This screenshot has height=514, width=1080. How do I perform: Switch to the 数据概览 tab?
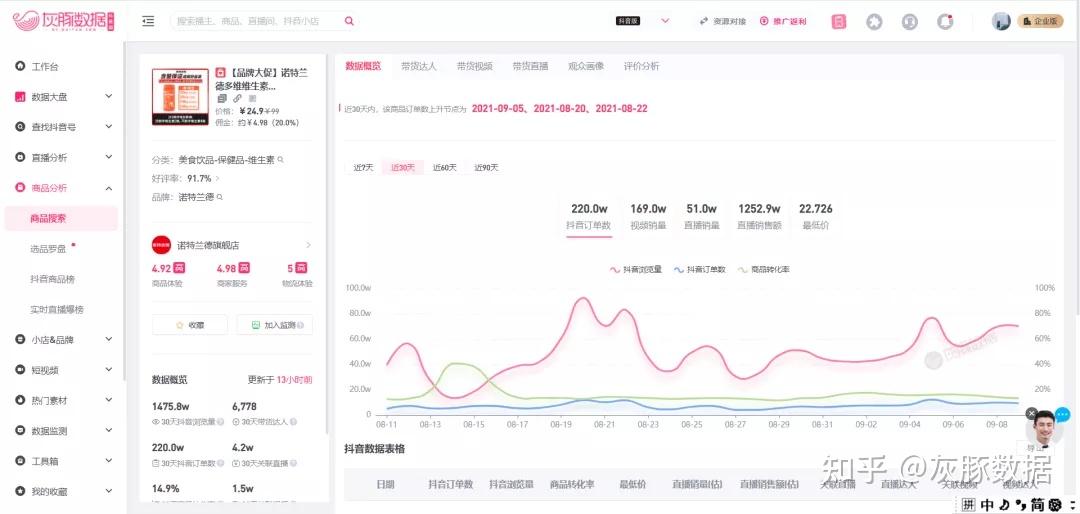(363, 66)
